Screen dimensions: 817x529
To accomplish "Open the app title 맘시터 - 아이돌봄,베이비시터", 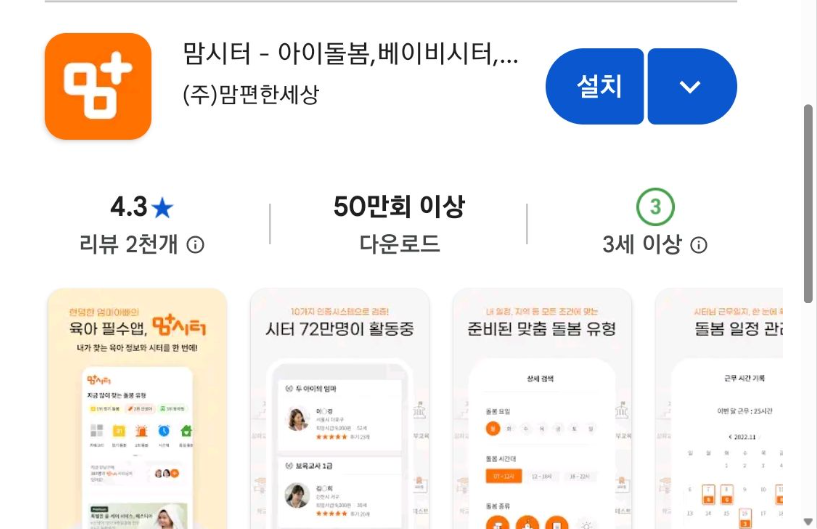I will click(x=350, y=53).
